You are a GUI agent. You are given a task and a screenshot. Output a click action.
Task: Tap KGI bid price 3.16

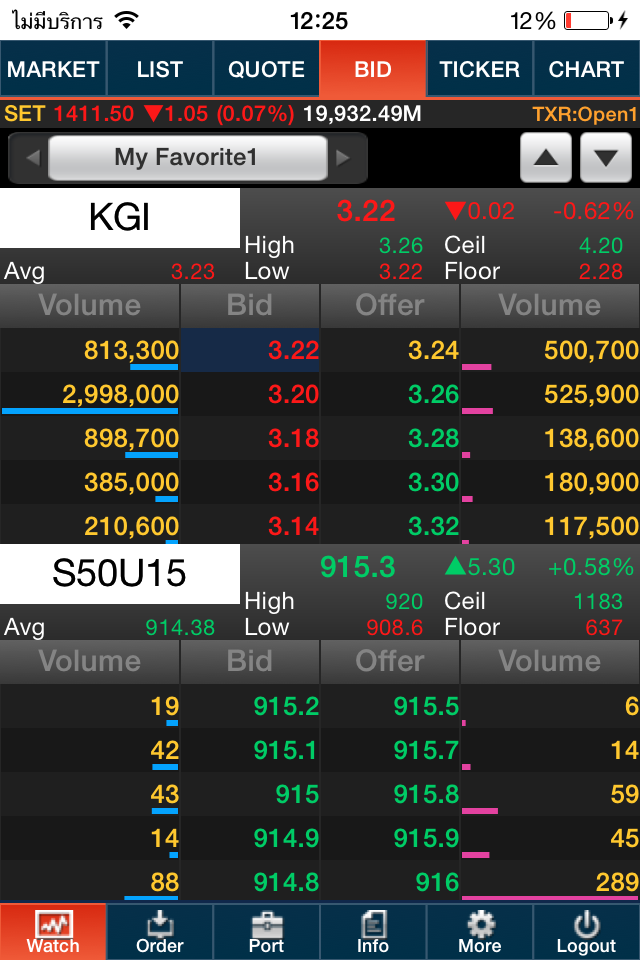click(x=293, y=482)
